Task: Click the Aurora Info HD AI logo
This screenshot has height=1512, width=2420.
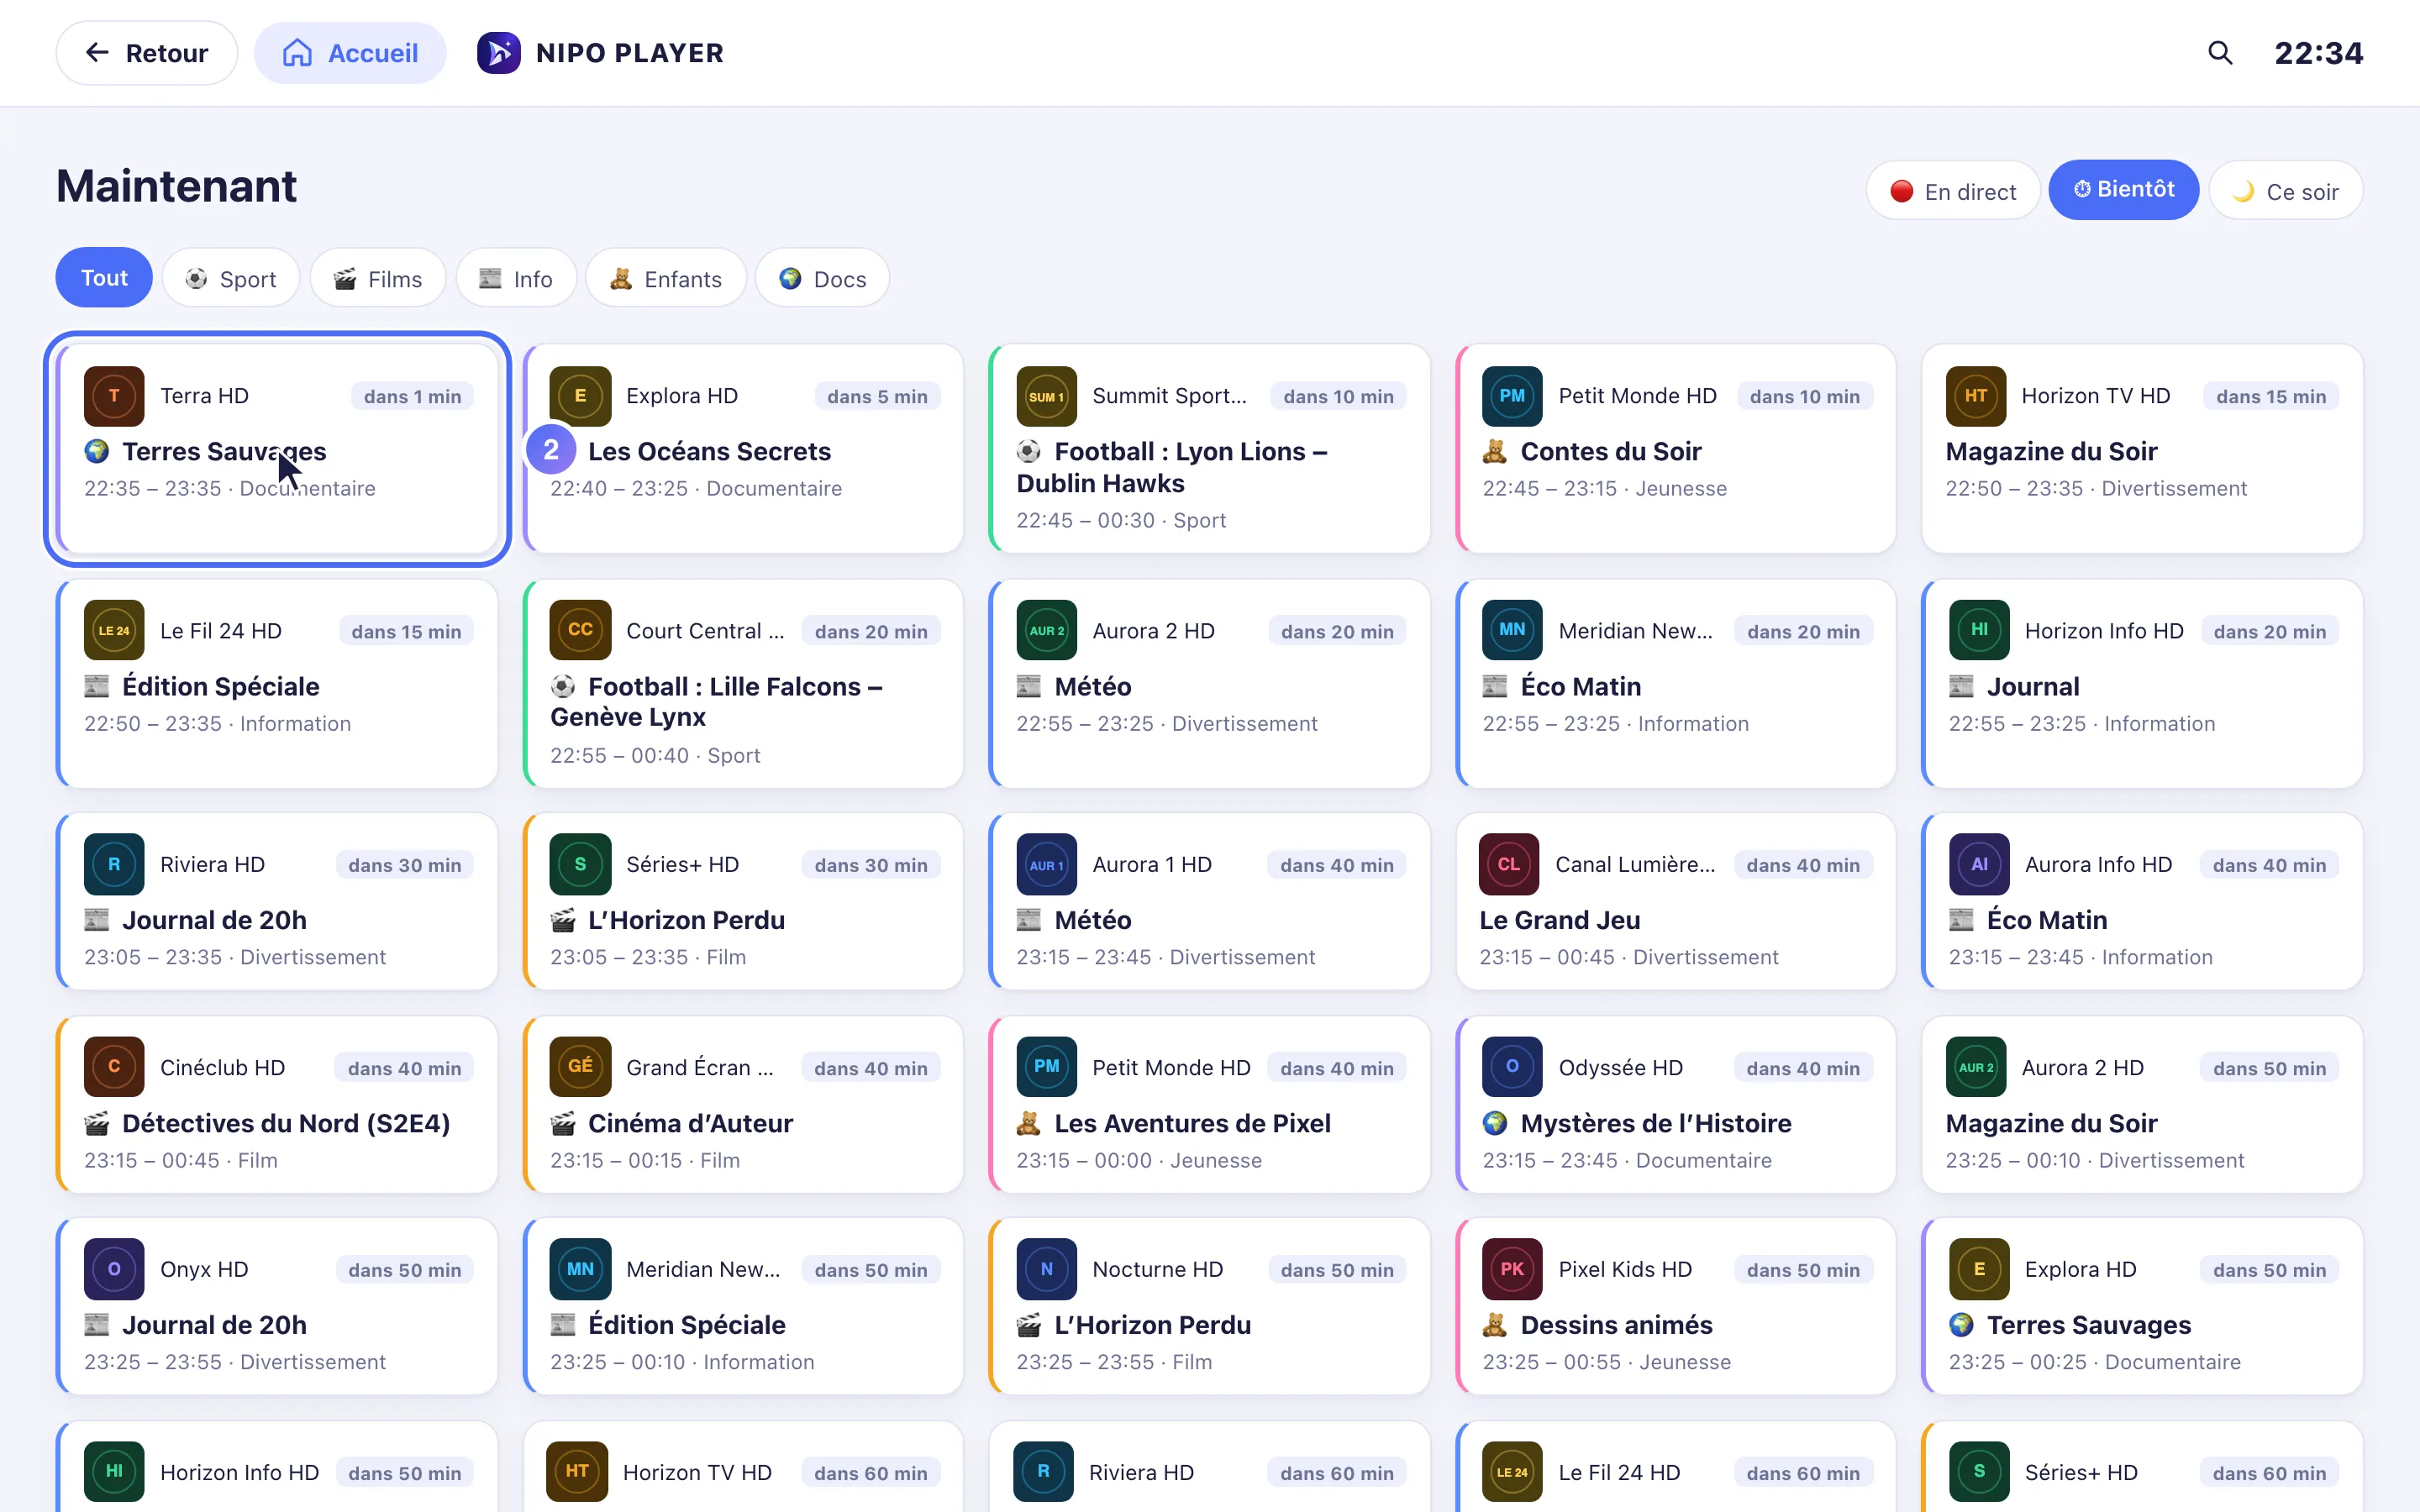Action: (x=1979, y=864)
